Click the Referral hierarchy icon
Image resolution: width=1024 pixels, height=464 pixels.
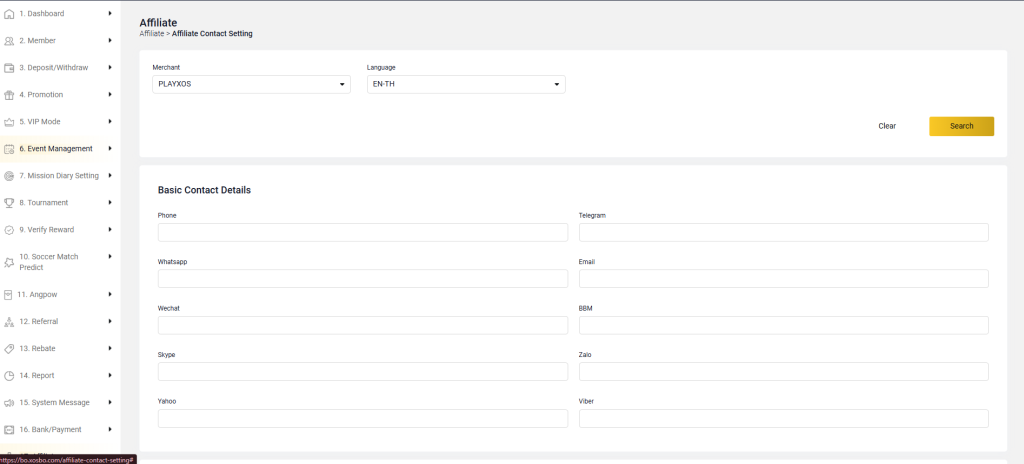click(9, 322)
